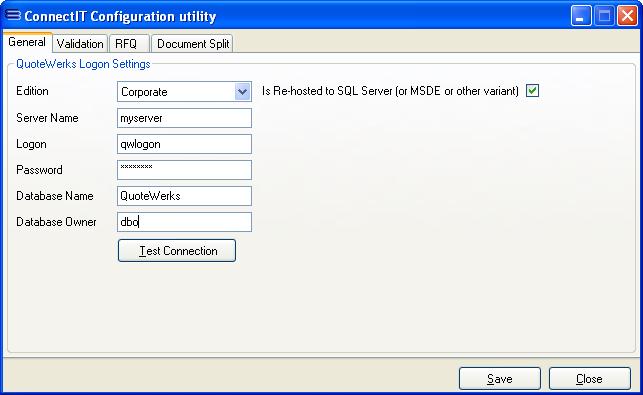Save the configuration settings
The image size is (643, 395).
click(x=499, y=379)
